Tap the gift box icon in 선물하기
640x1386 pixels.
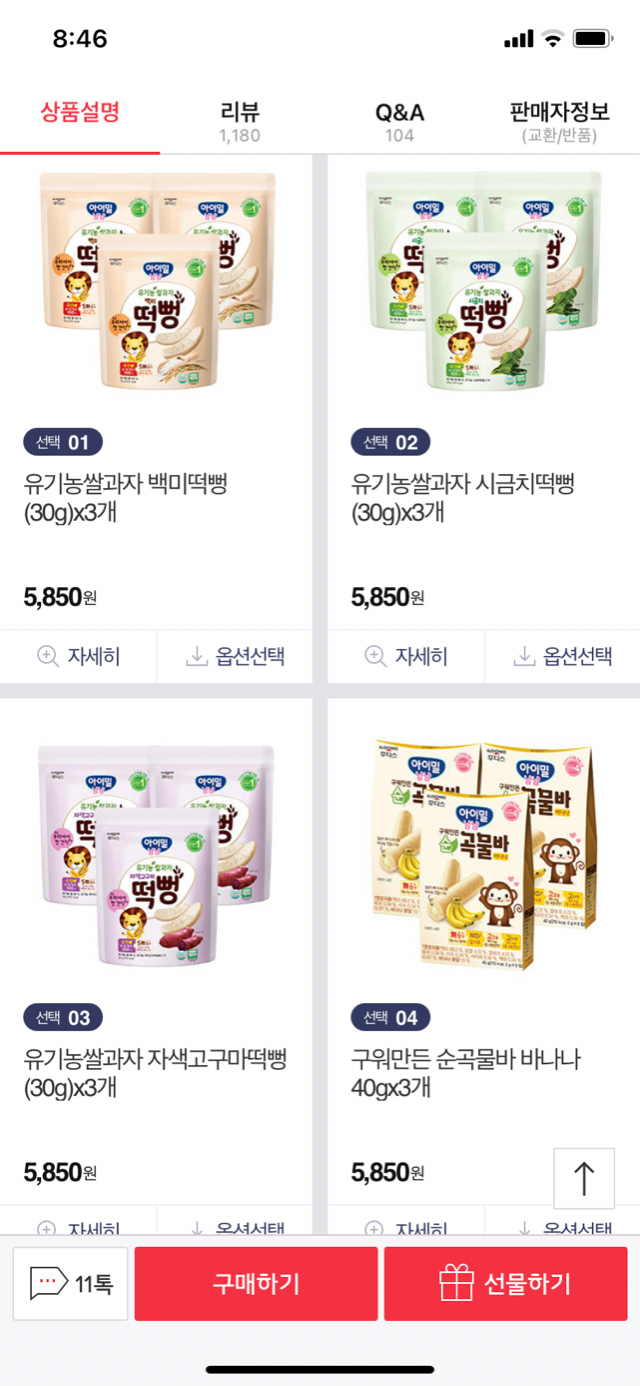(x=456, y=1283)
